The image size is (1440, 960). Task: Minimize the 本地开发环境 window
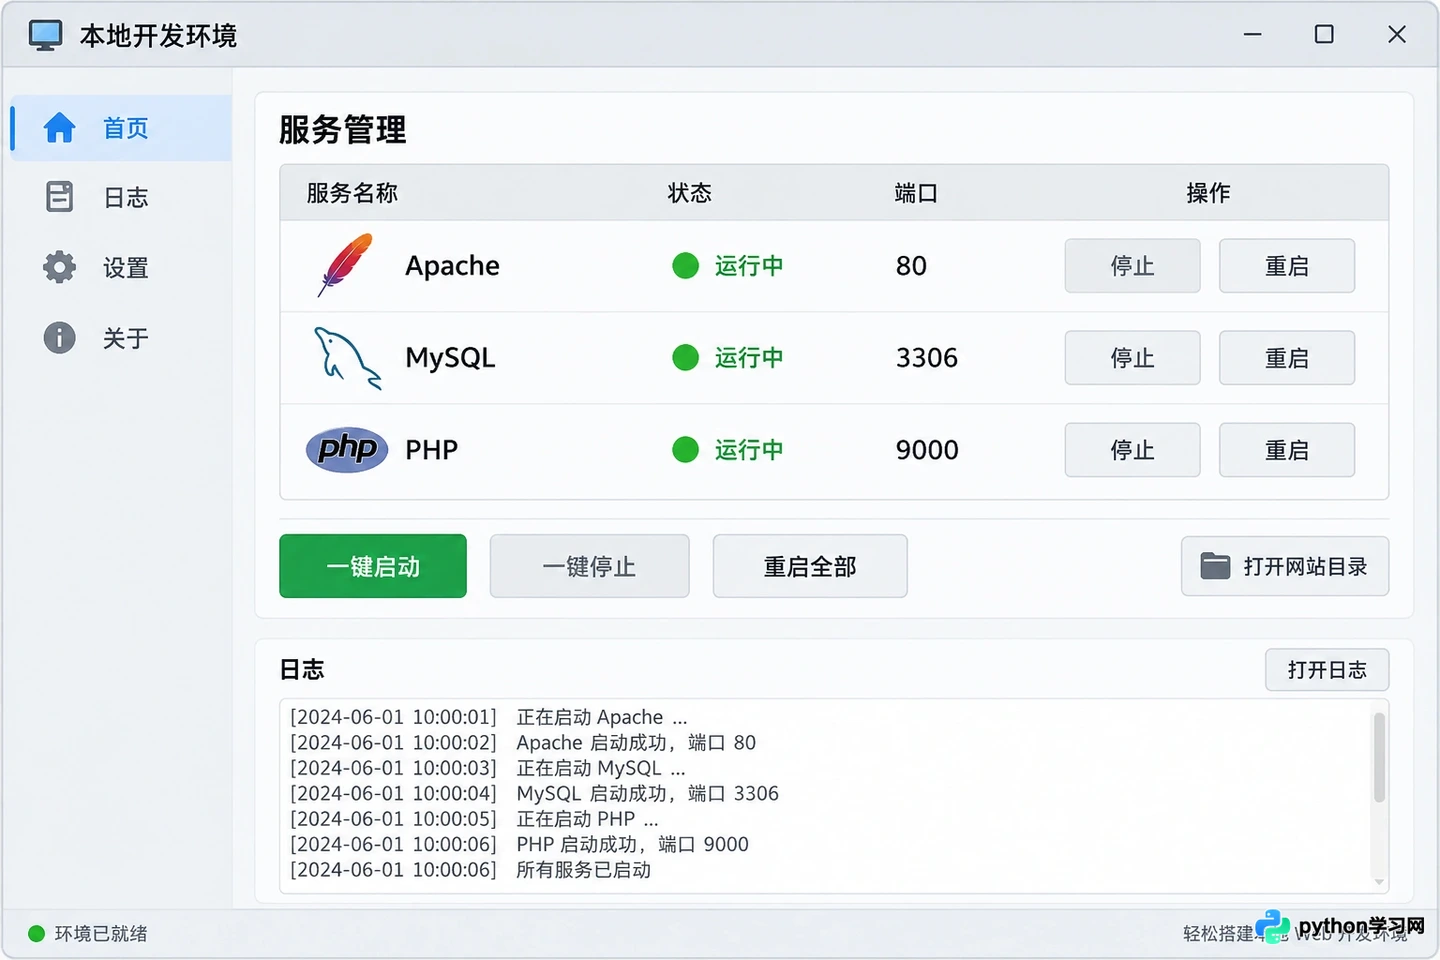(1252, 35)
